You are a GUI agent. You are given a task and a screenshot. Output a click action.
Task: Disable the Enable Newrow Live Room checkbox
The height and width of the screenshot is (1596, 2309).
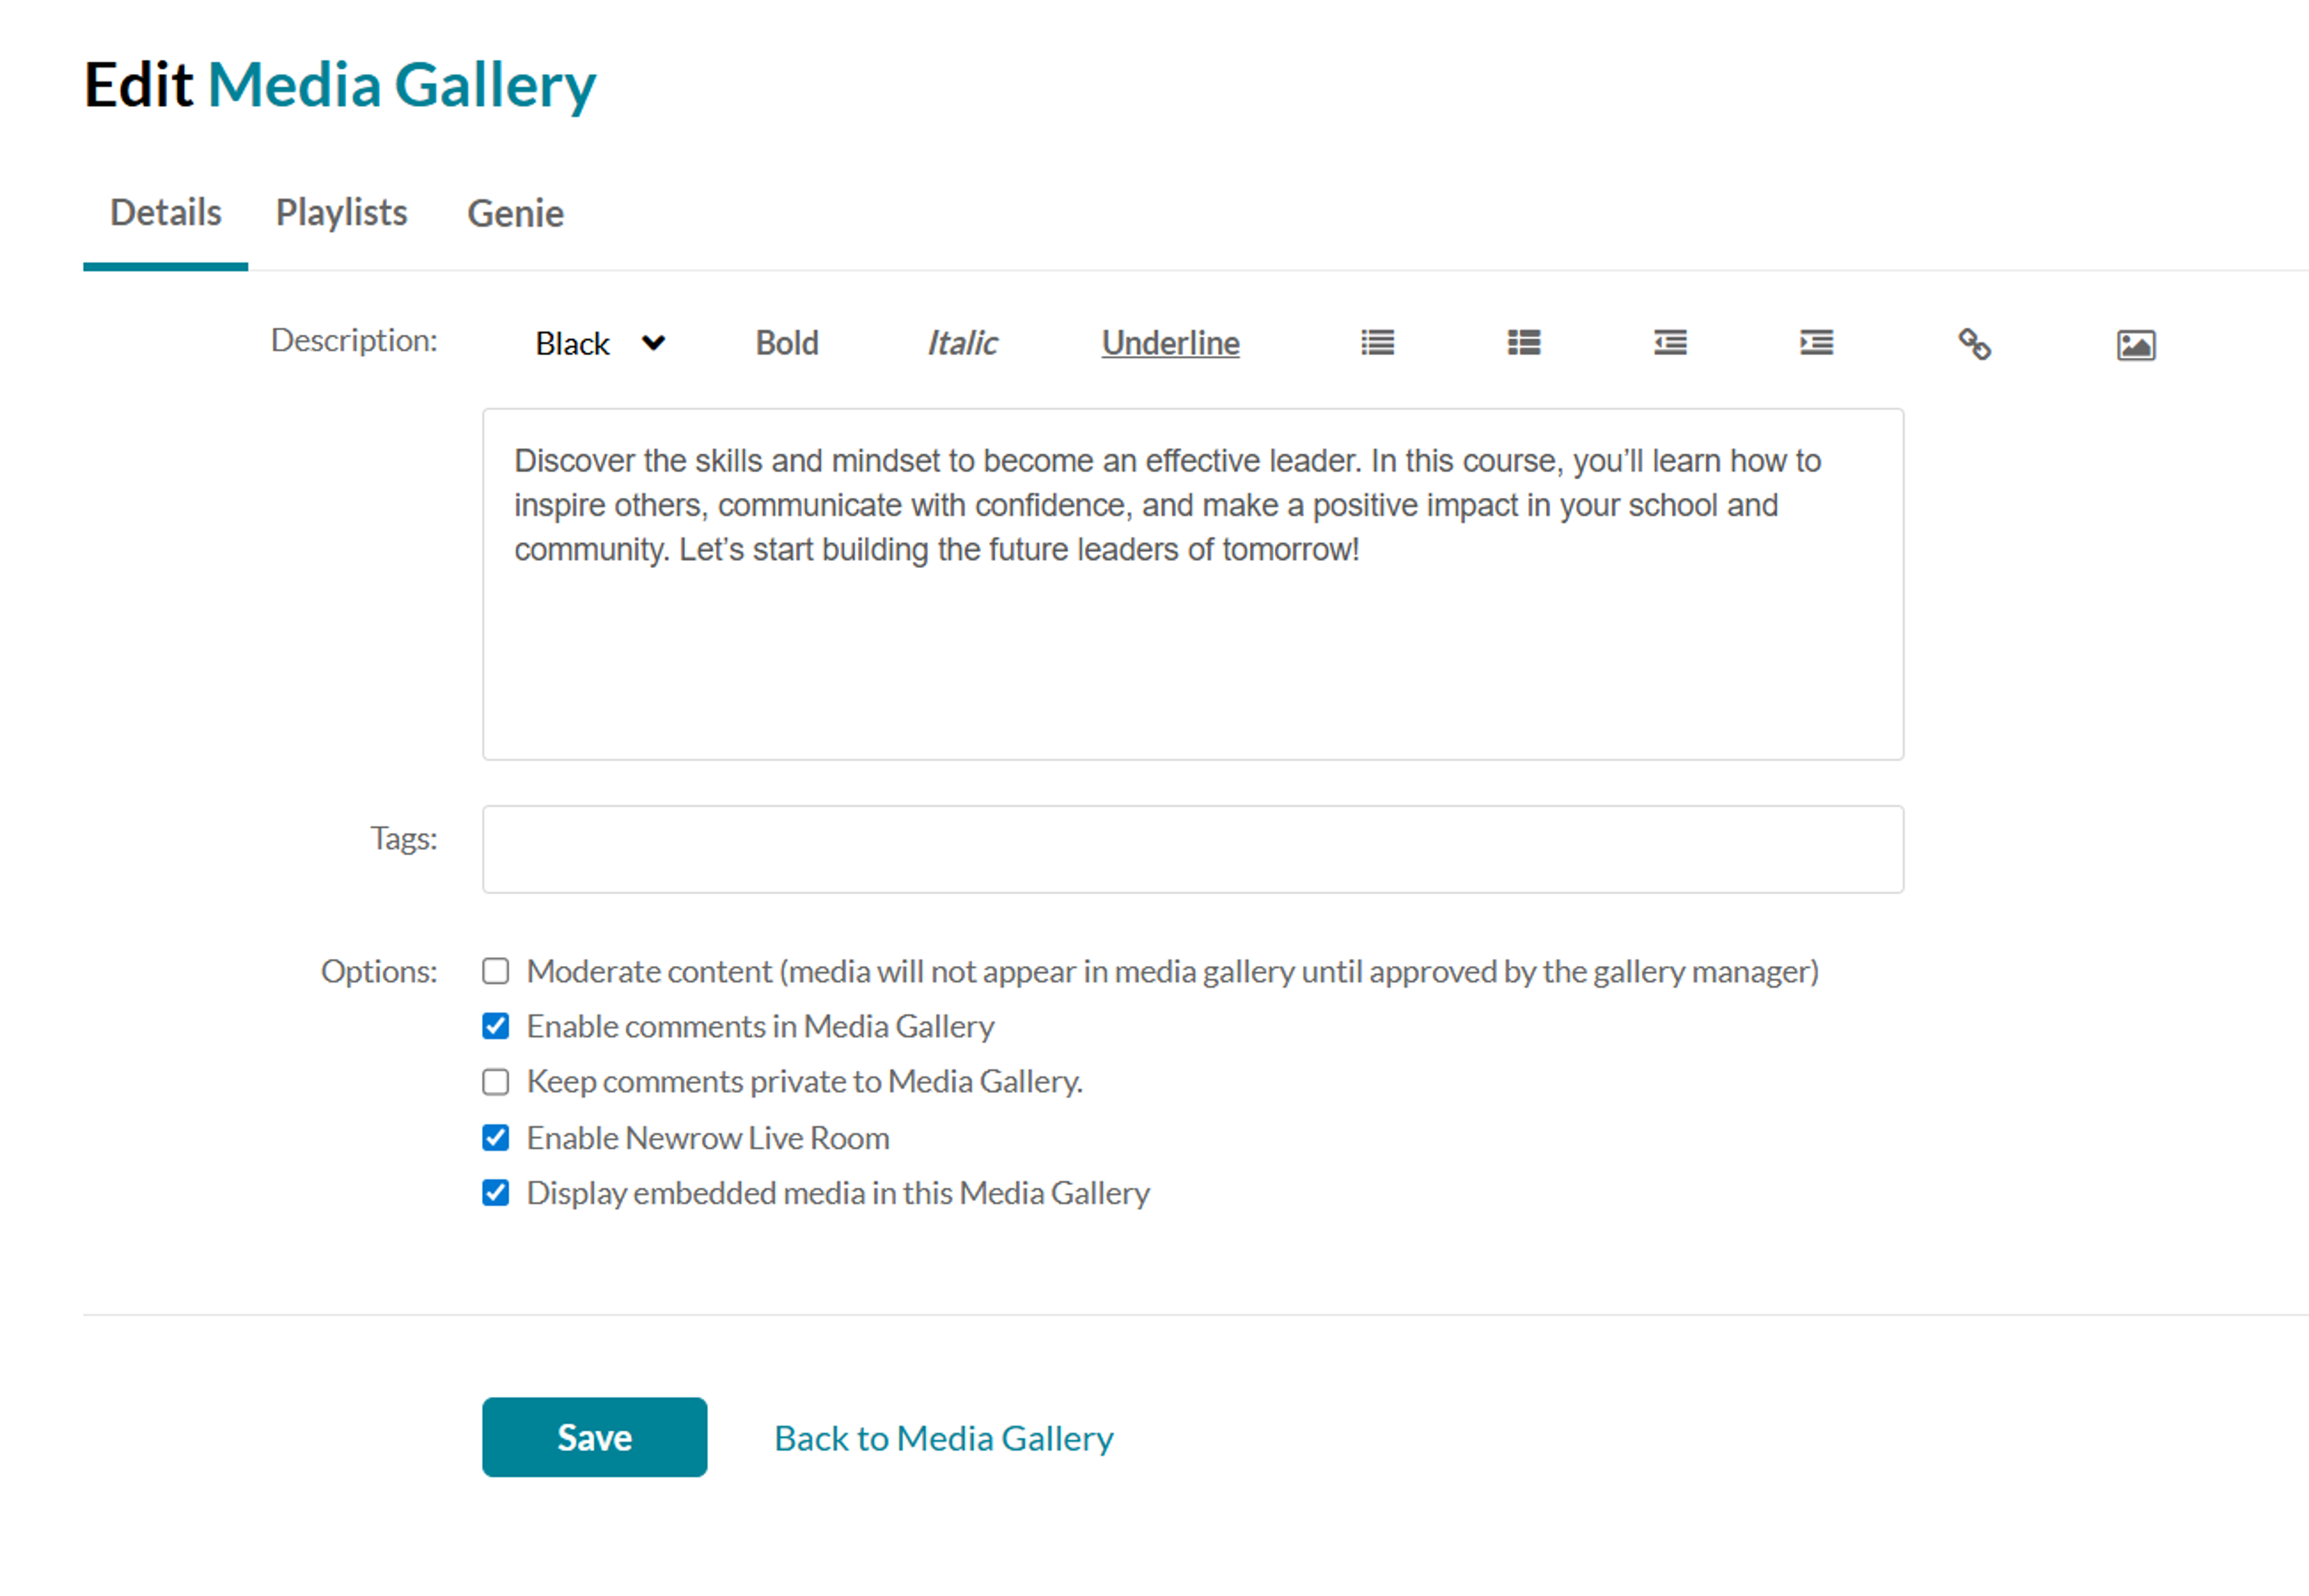click(496, 1137)
